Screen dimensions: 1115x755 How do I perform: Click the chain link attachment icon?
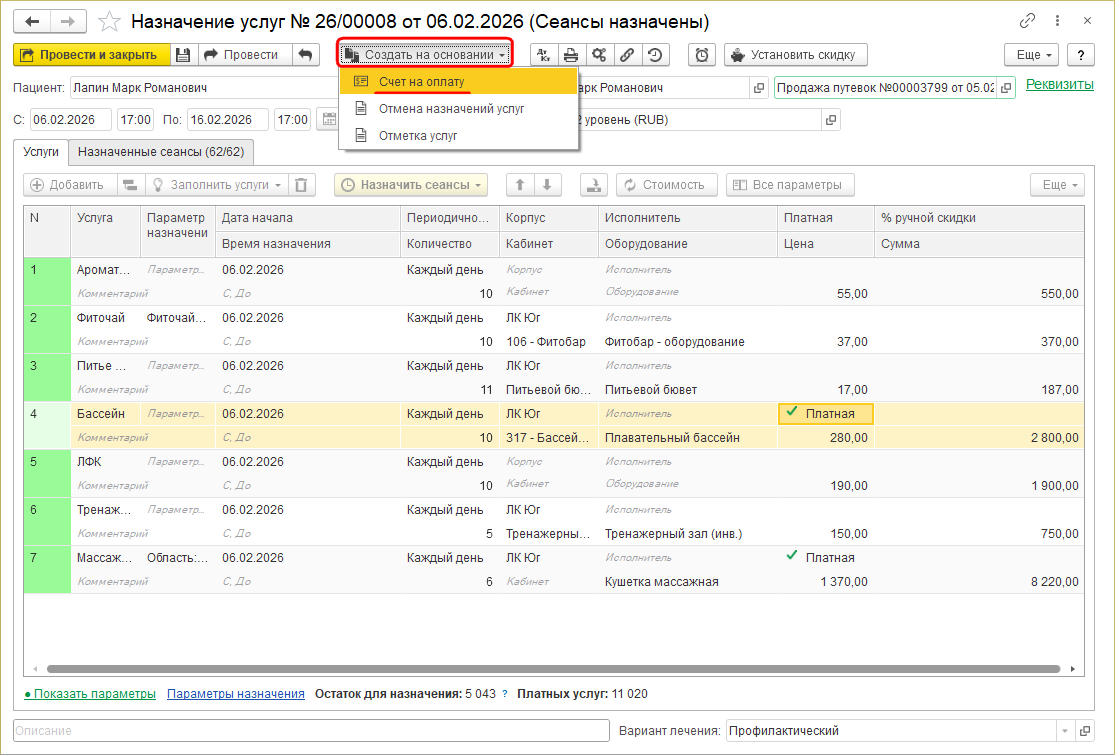(x=626, y=55)
